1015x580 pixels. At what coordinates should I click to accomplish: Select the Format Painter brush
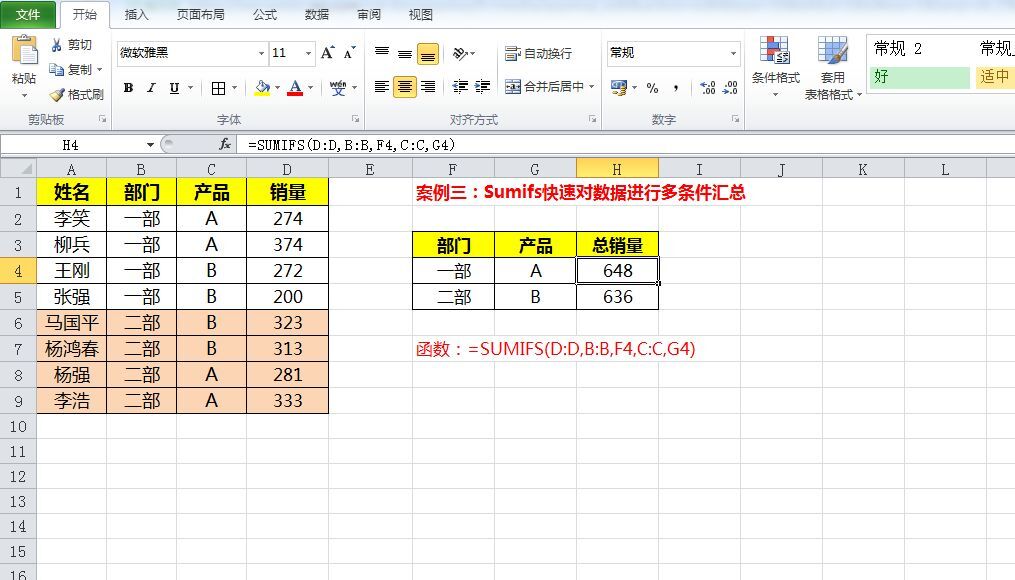tap(57, 95)
